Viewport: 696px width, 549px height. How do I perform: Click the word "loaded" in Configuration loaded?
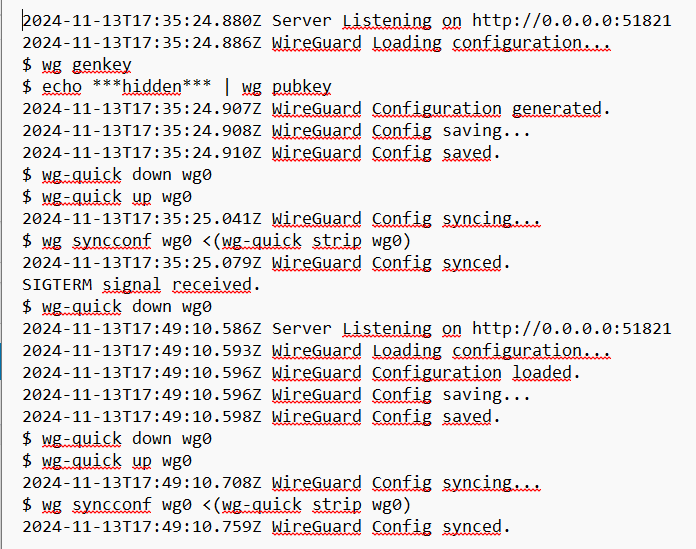(542, 372)
